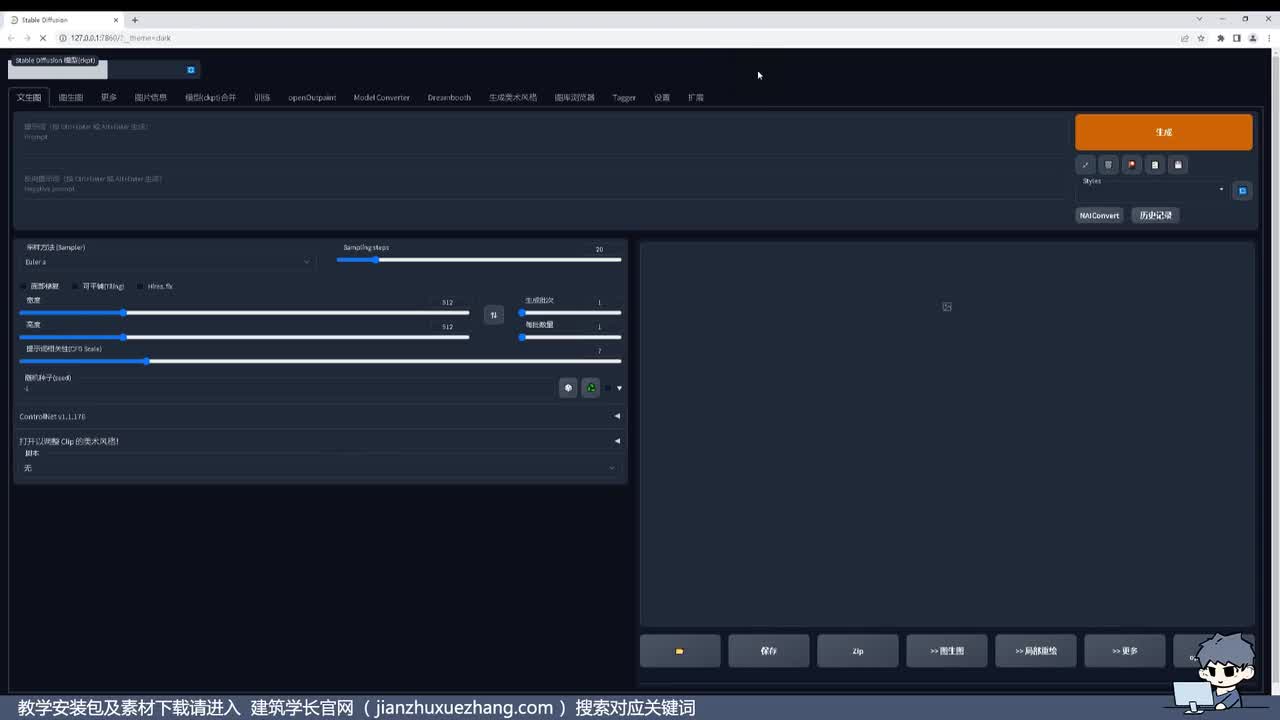Open the Model Converter tab
1280x720 pixels.
[381, 98]
